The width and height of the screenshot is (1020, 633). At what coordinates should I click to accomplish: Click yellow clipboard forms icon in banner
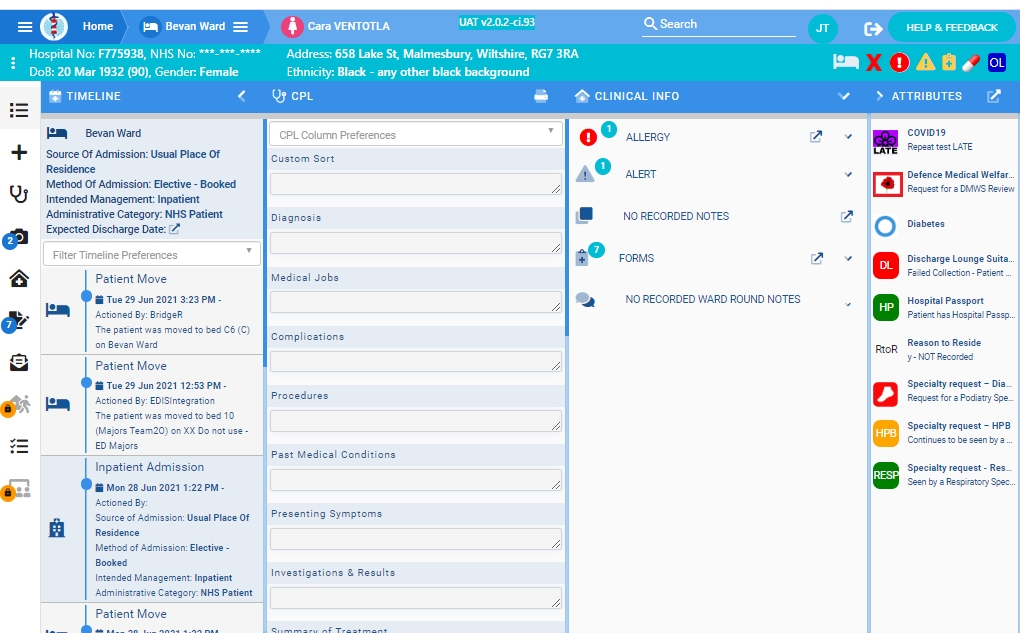click(x=949, y=62)
